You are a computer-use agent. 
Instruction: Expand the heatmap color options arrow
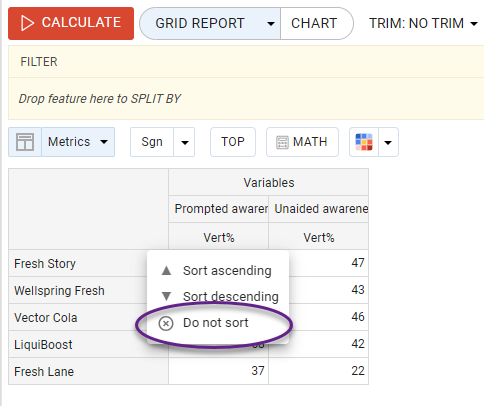tap(388, 143)
